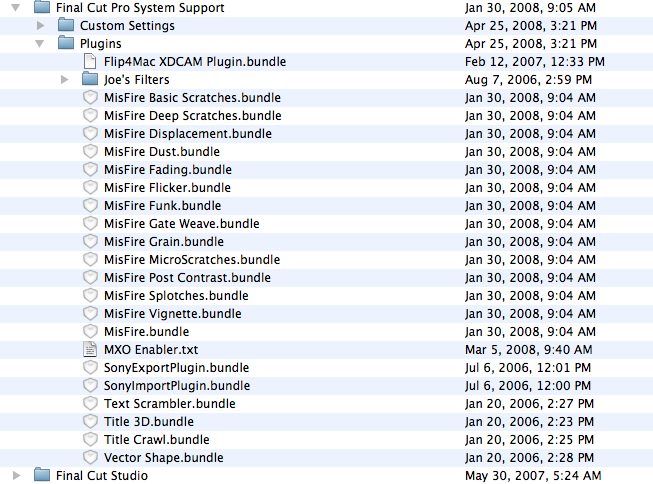This screenshot has height=484, width=653.
Task: Click the MXO Enabler.txt text file icon
Action: (x=91, y=350)
